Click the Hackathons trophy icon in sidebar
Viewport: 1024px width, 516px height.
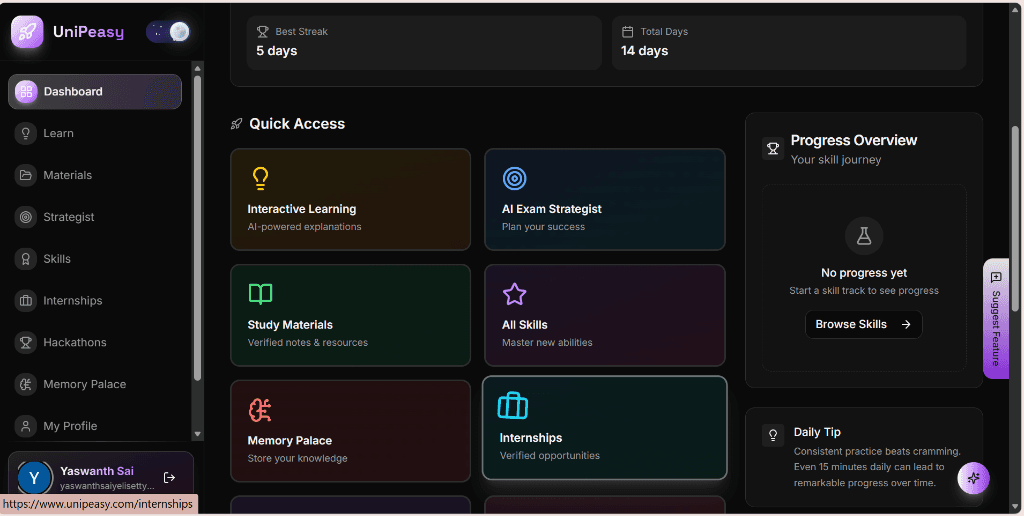click(x=25, y=342)
